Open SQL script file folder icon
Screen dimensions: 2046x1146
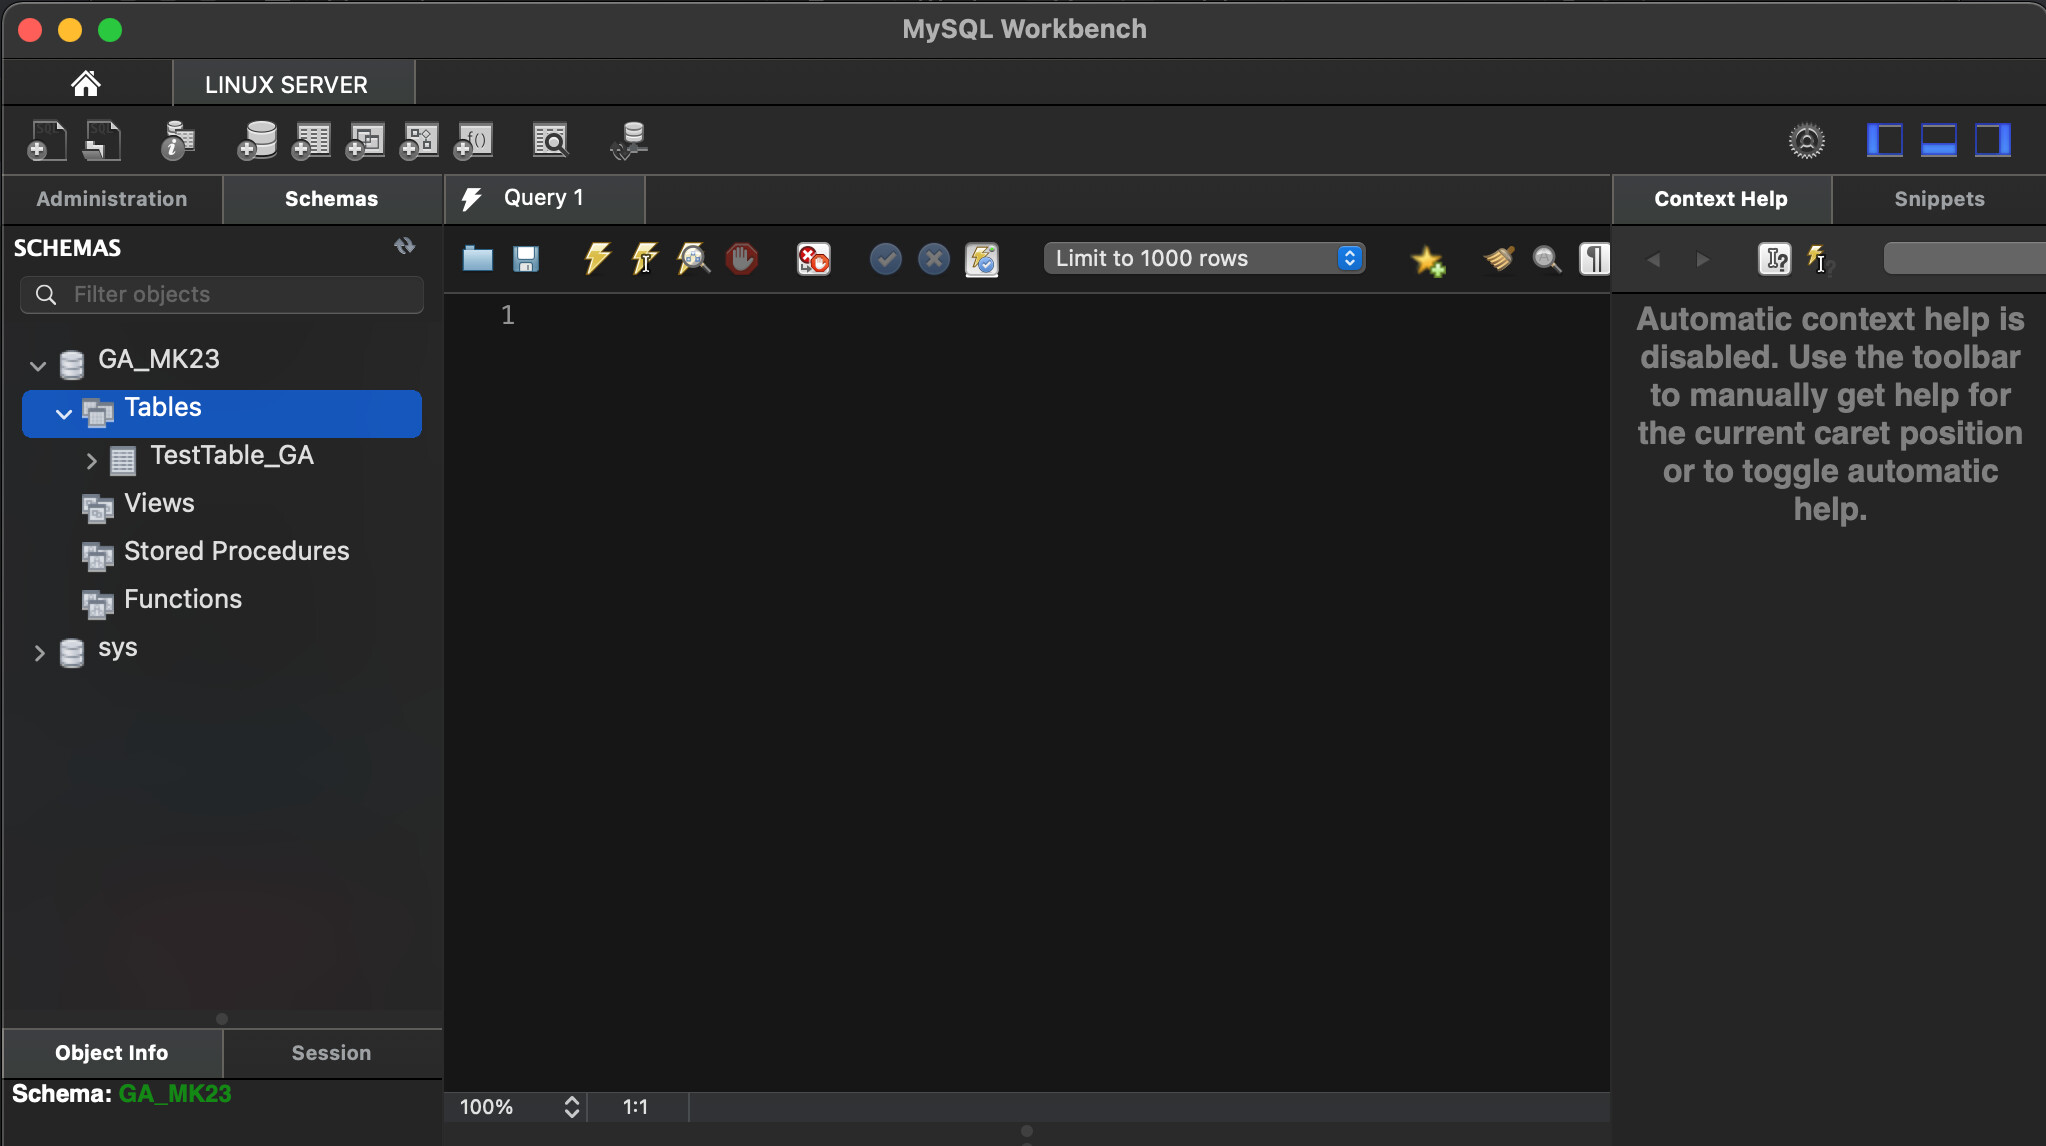click(x=478, y=259)
